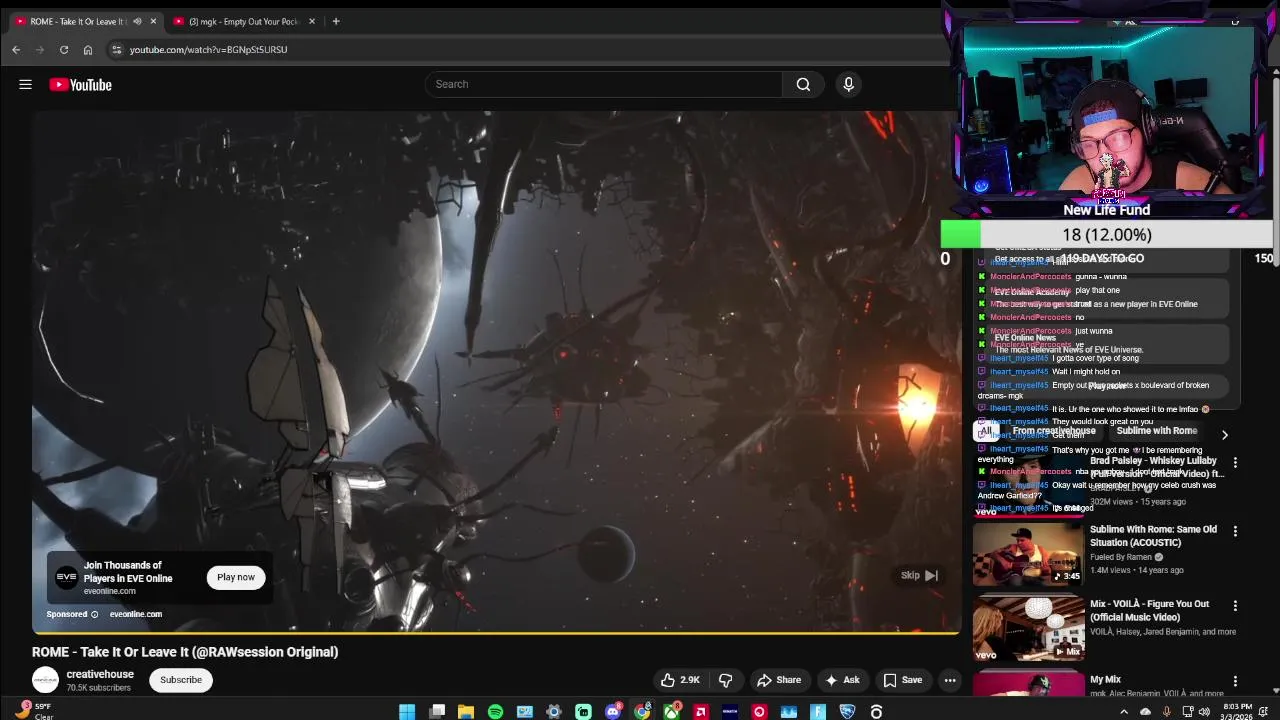Save video to a playlist
This screenshot has width=1280, height=720.
coord(902,680)
